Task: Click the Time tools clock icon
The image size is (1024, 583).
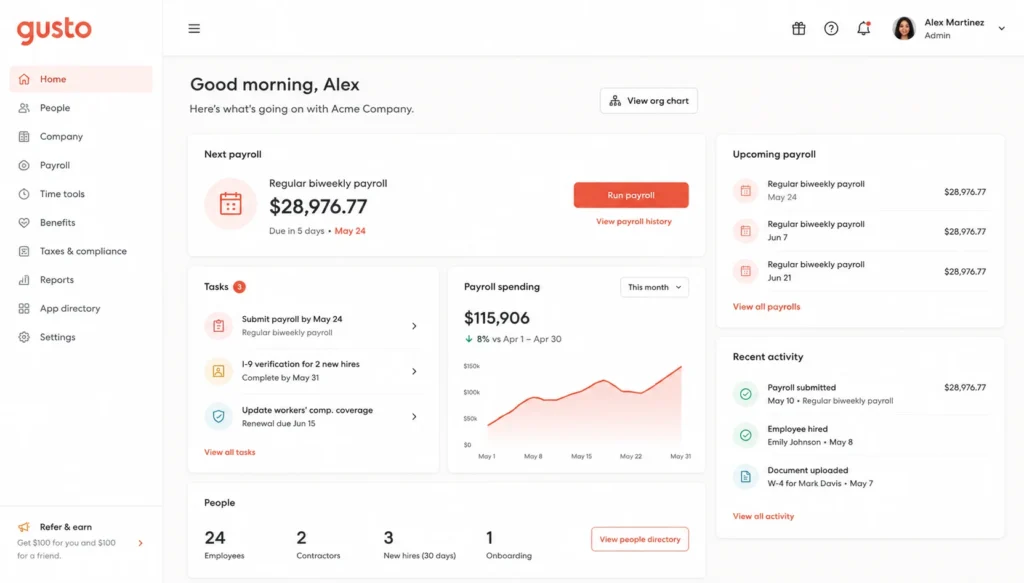Action: 24,194
